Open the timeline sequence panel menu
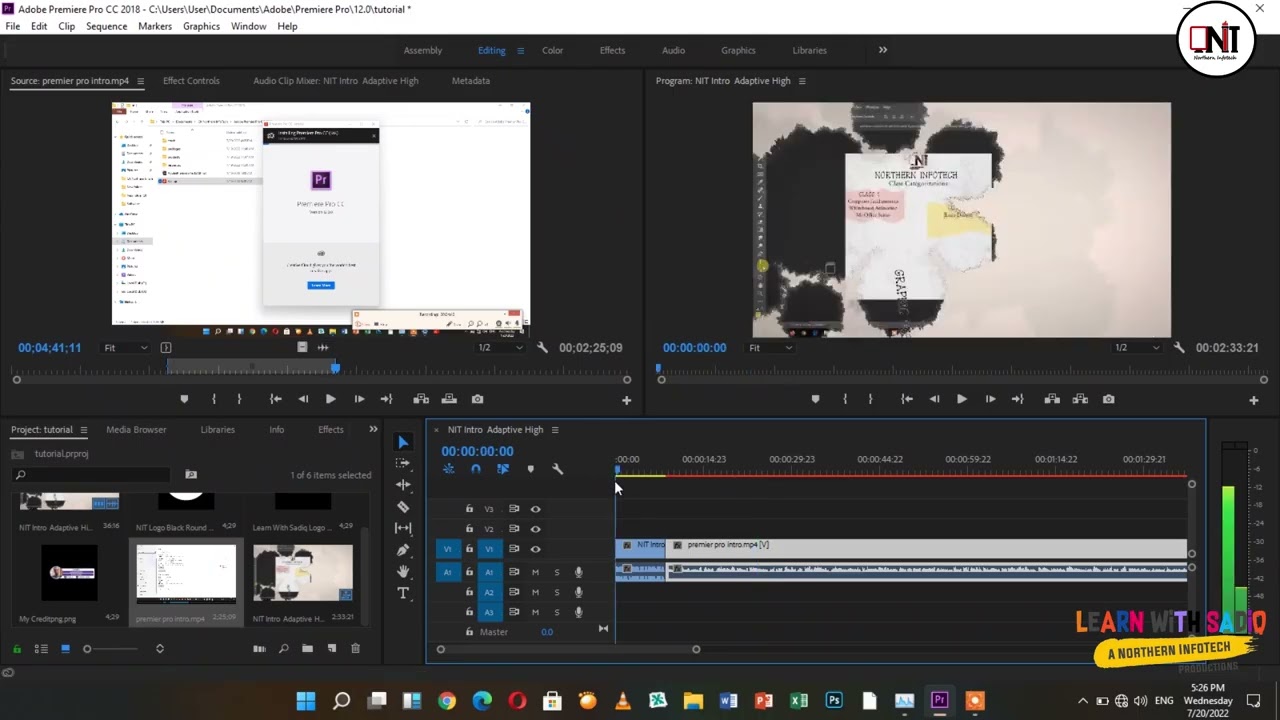The image size is (1280, 720). [x=555, y=430]
